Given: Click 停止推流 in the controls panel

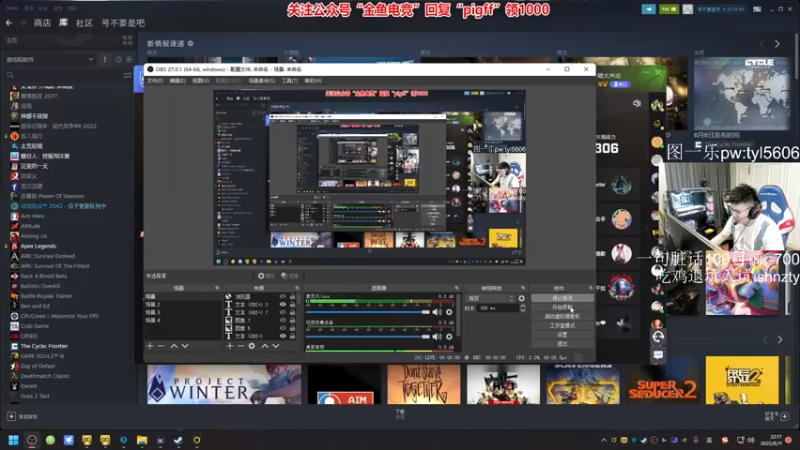Looking at the screenshot, I should pyautogui.click(x=562, y=298).
